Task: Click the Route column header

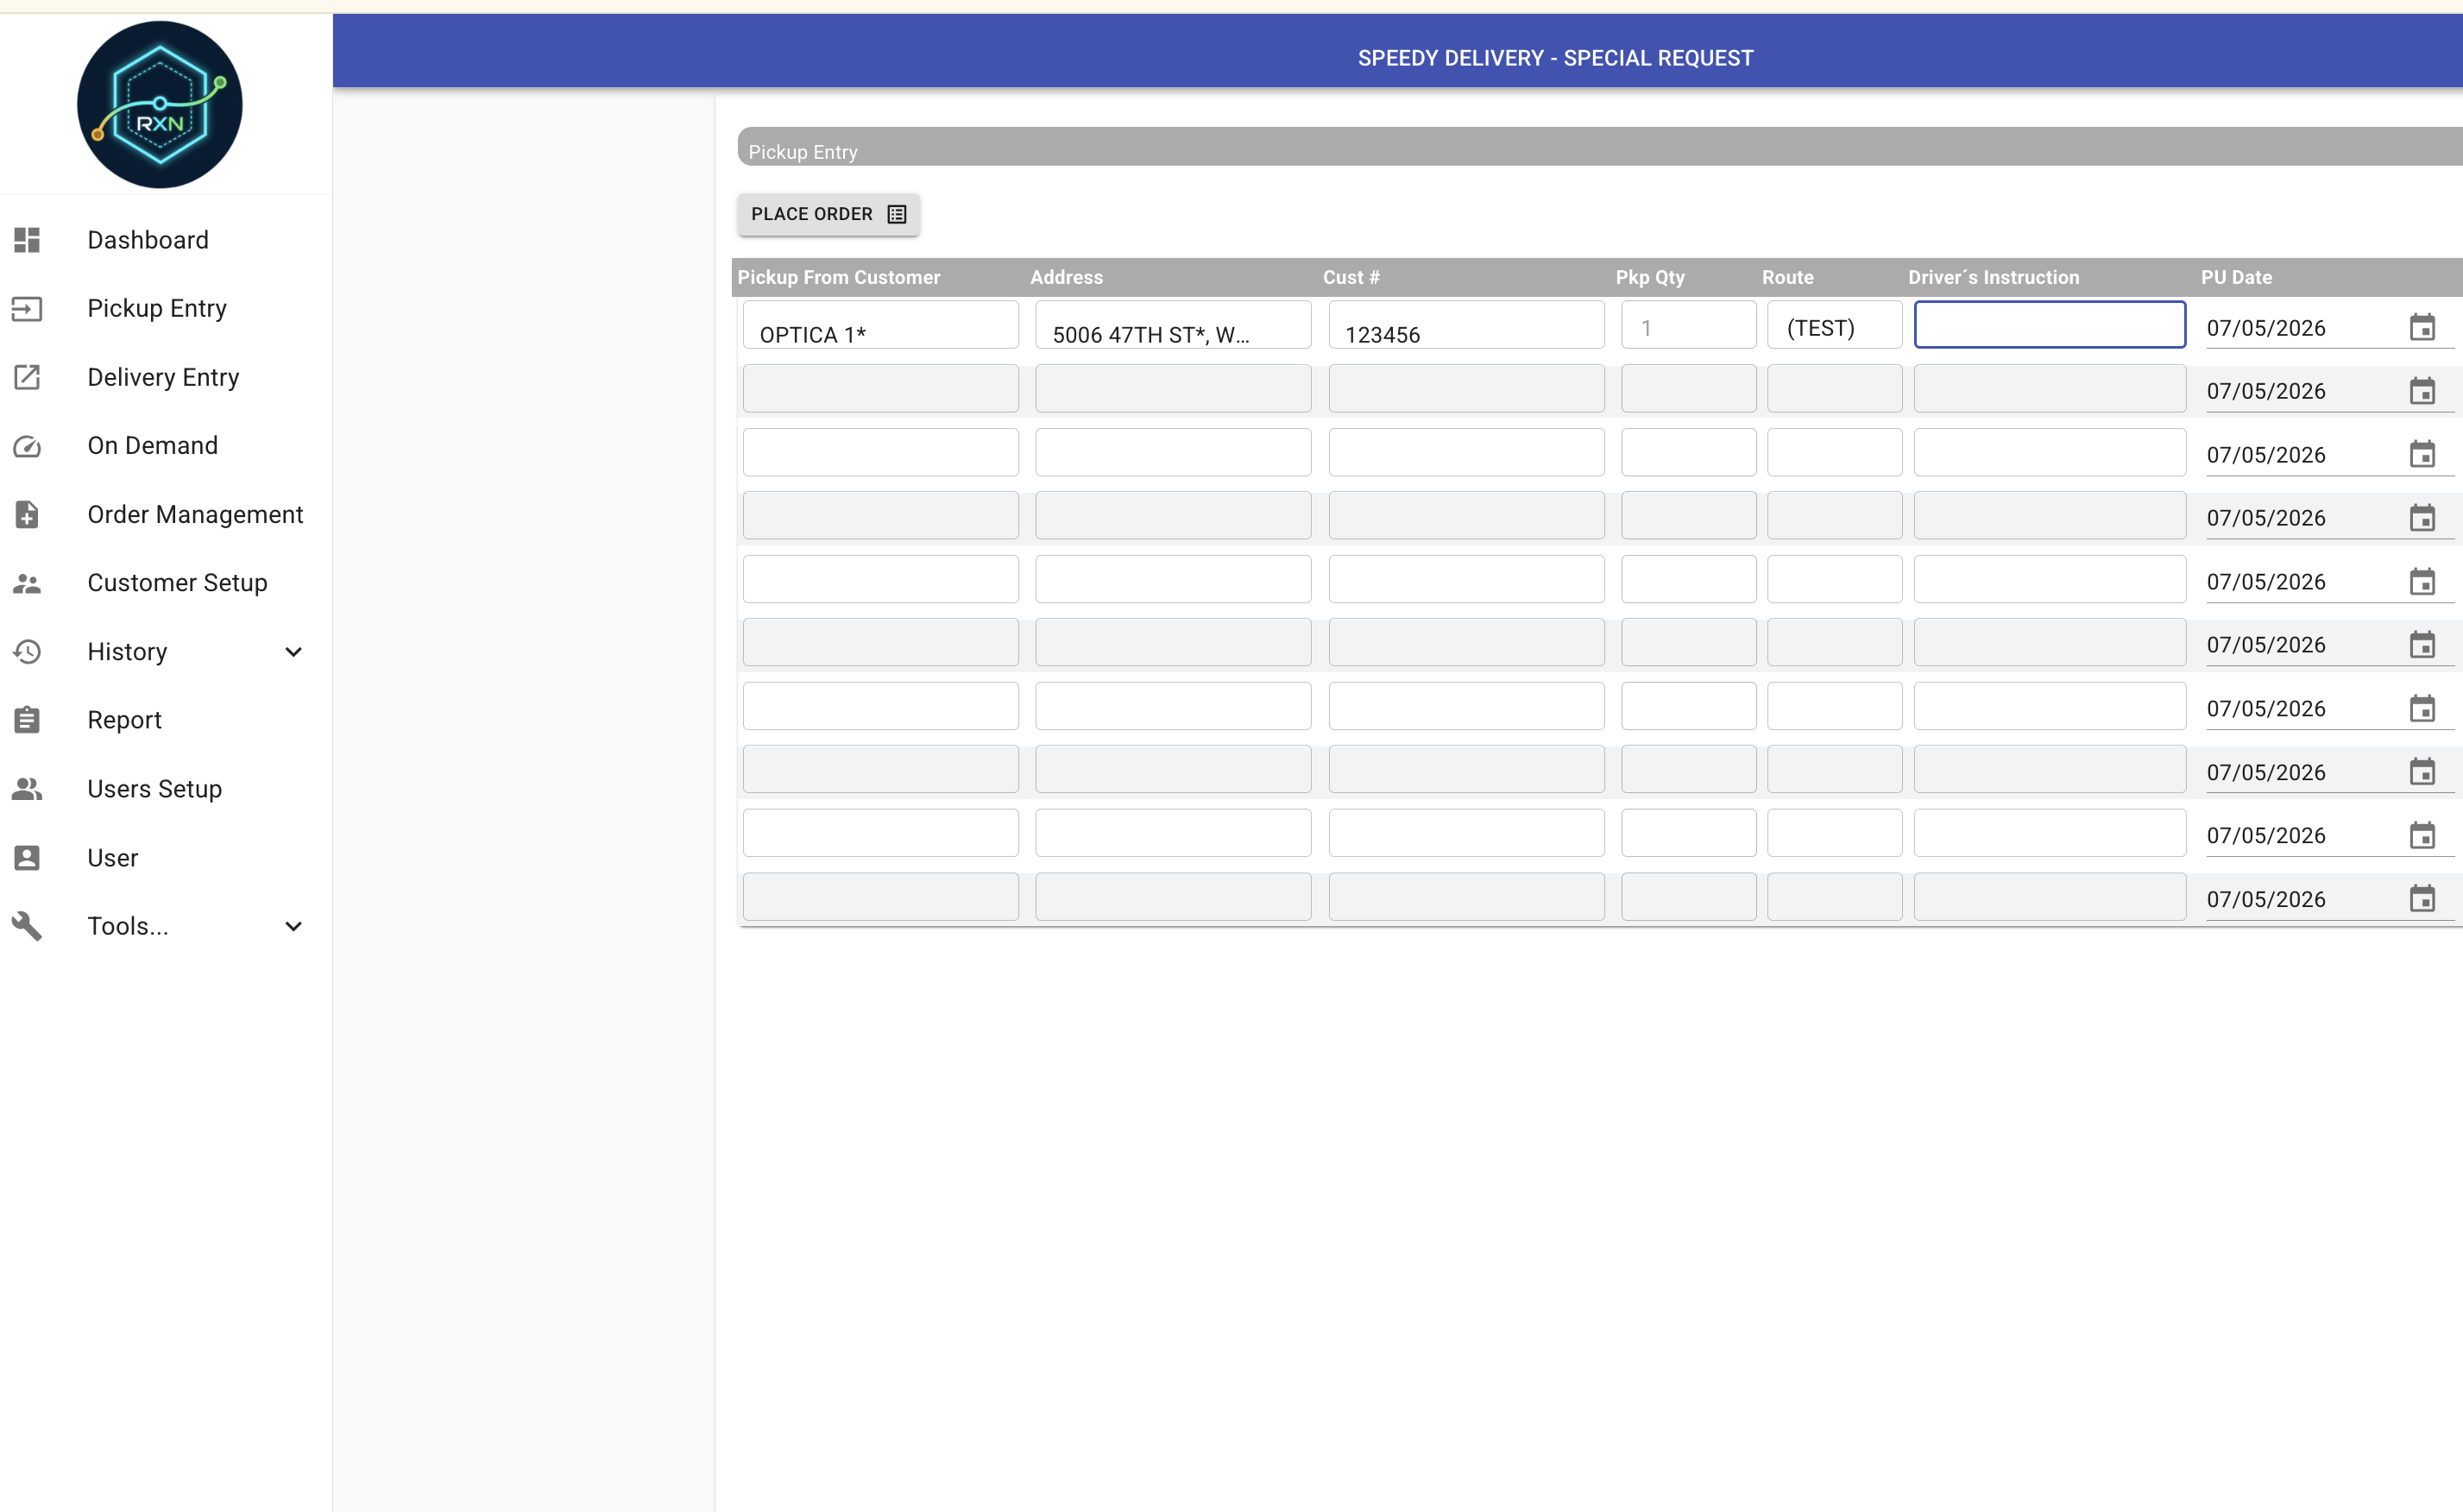Action: point(1787,277)
